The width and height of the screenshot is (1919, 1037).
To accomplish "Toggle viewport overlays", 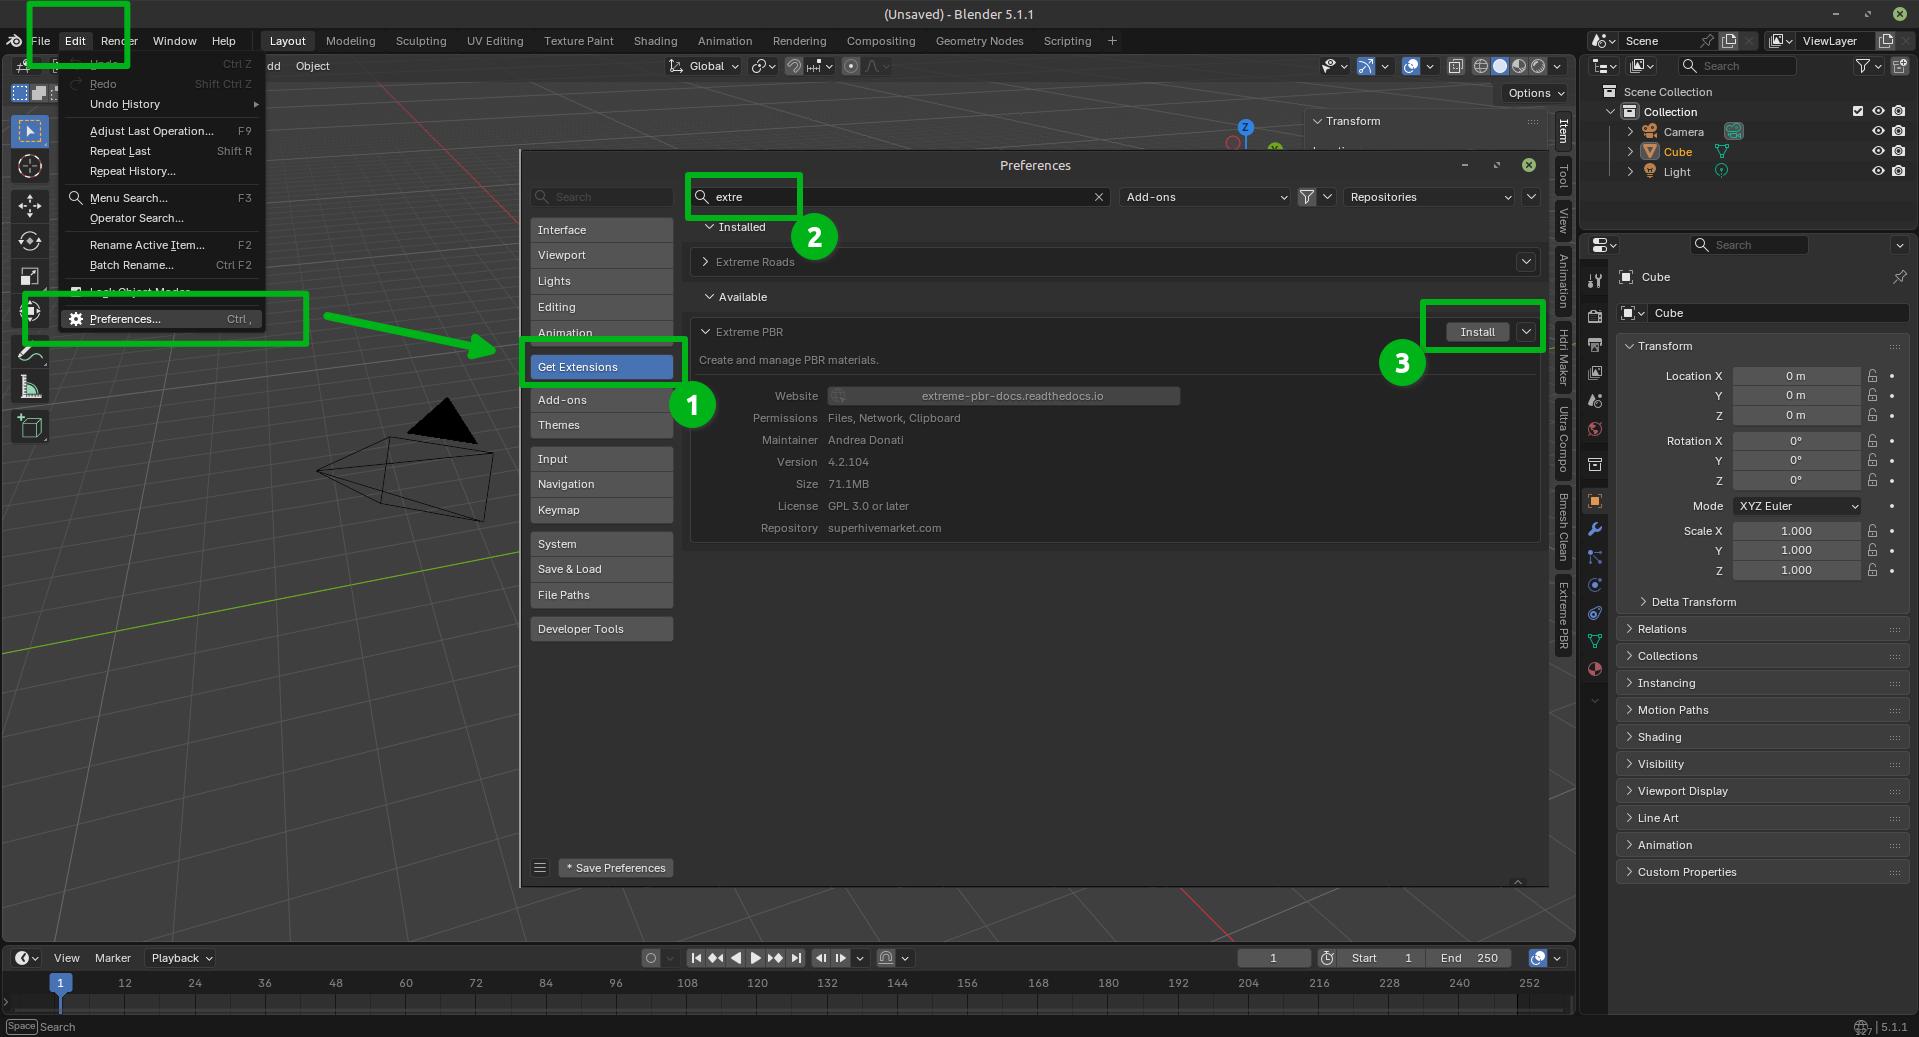I will [1411, 66].
